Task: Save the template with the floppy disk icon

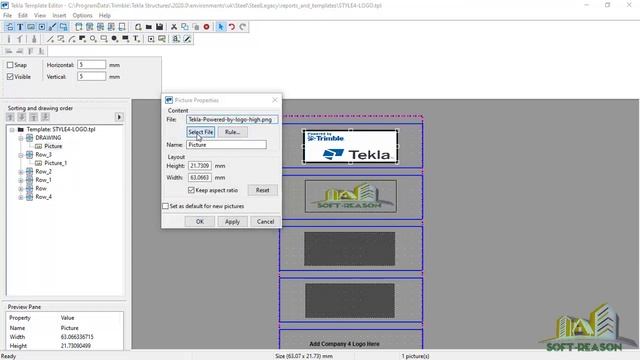Action: click(x=160, y=27)
